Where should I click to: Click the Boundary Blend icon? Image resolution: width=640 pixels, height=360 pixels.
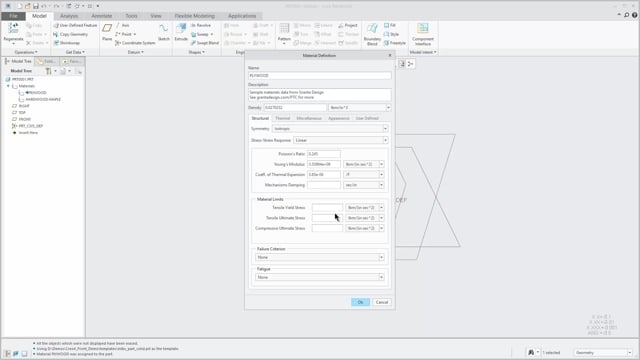click(x=372, y=29)
